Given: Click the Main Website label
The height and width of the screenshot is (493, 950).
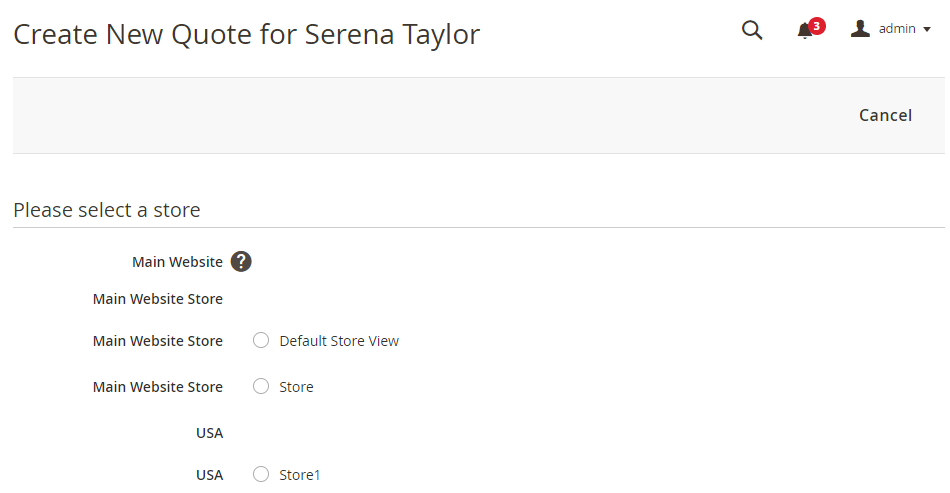Looking at the screenshot, I should 177,262.
